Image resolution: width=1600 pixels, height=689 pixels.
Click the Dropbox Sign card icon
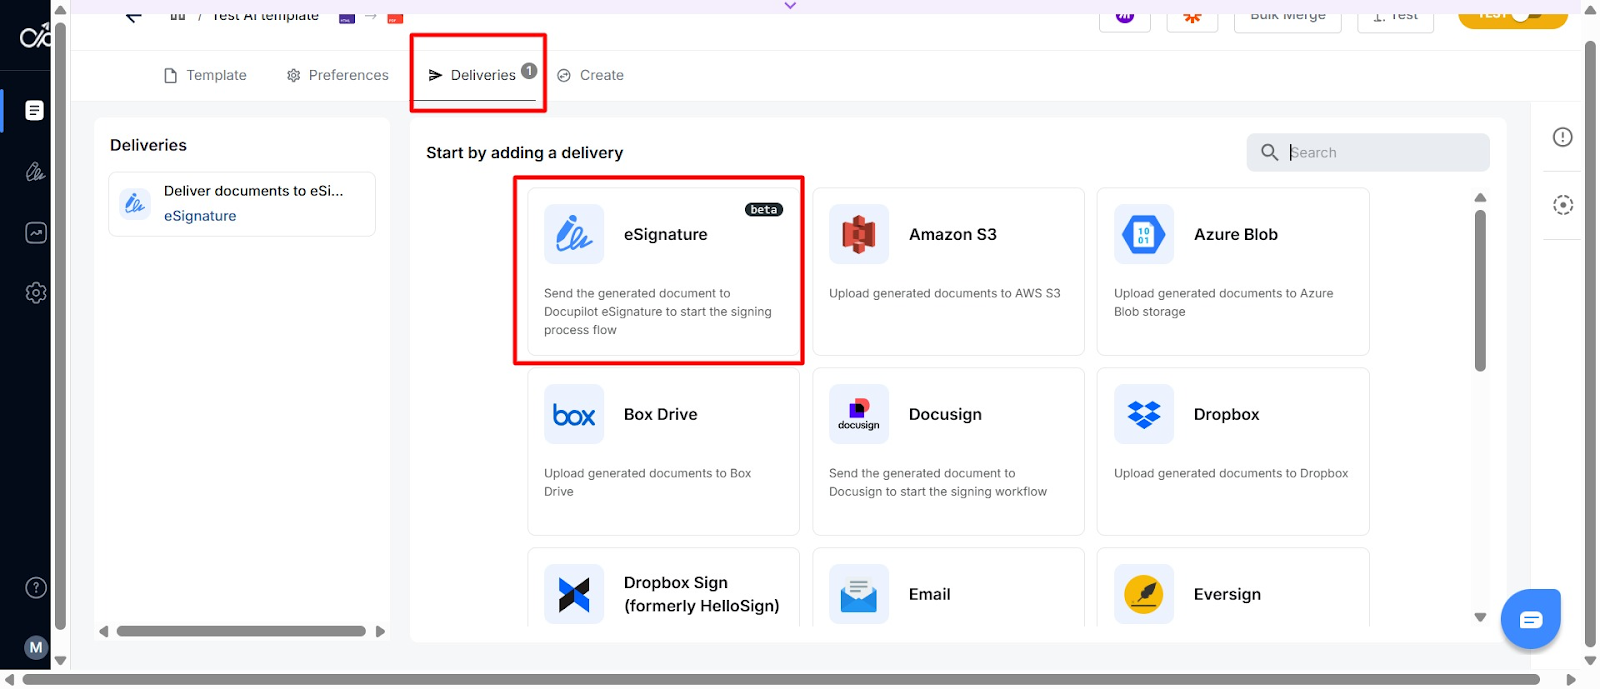574,594
